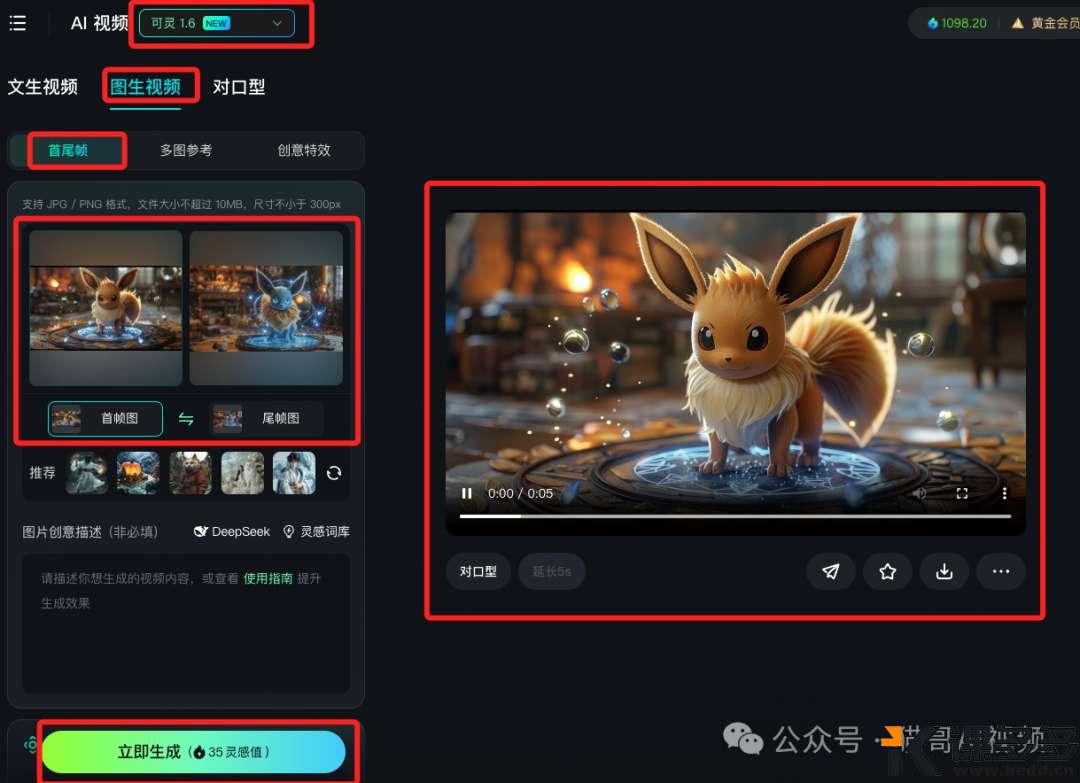
Task: Open the hamburger menu icon
Action: [x=18, y=23]
